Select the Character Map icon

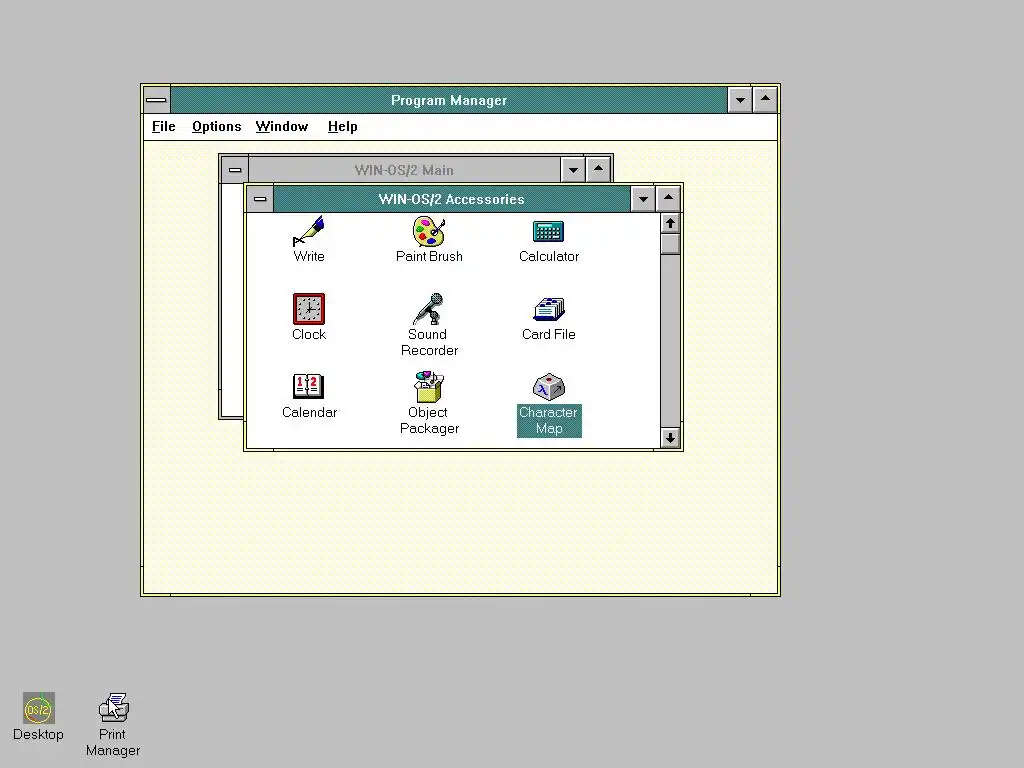point(549,387)
